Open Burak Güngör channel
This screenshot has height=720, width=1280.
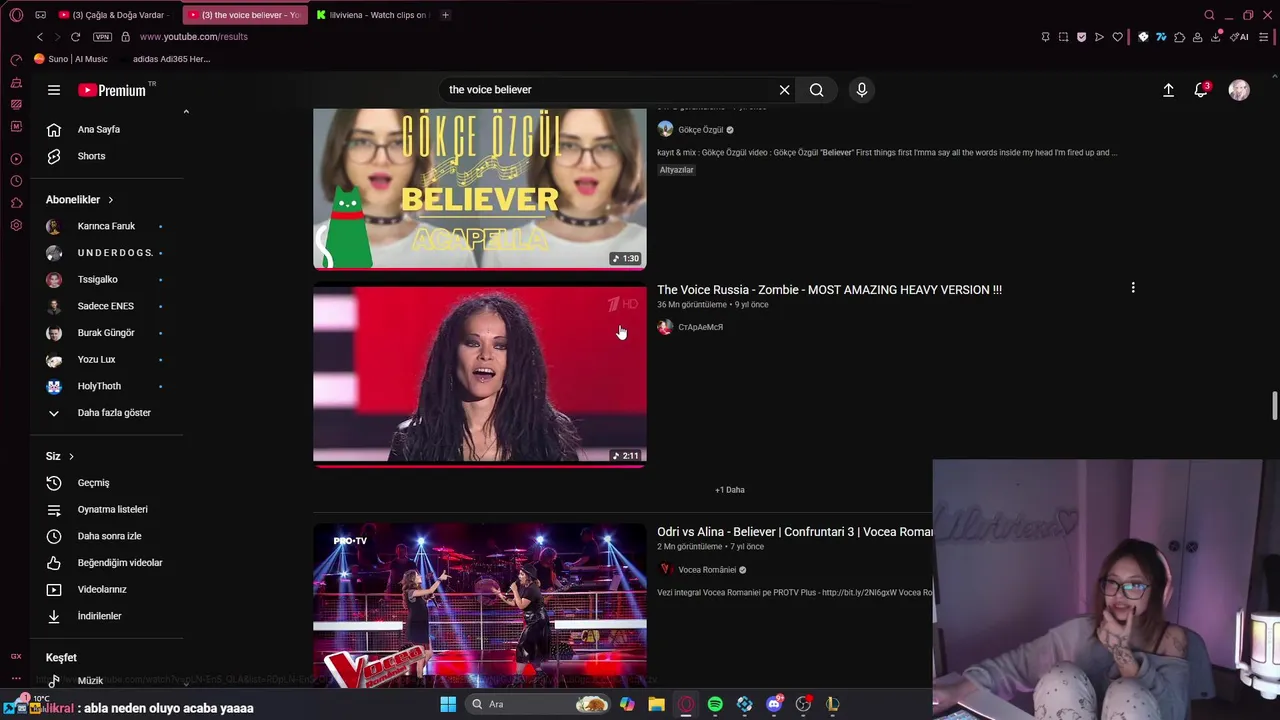tap(107, 333)
